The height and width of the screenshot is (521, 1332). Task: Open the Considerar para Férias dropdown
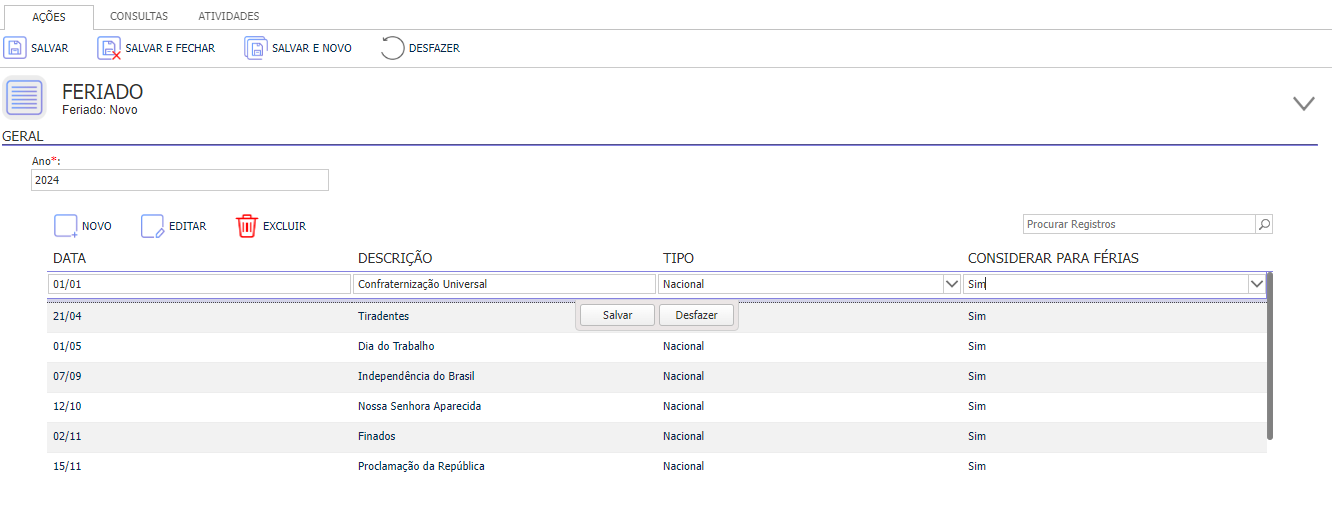tap(1256, 284)
